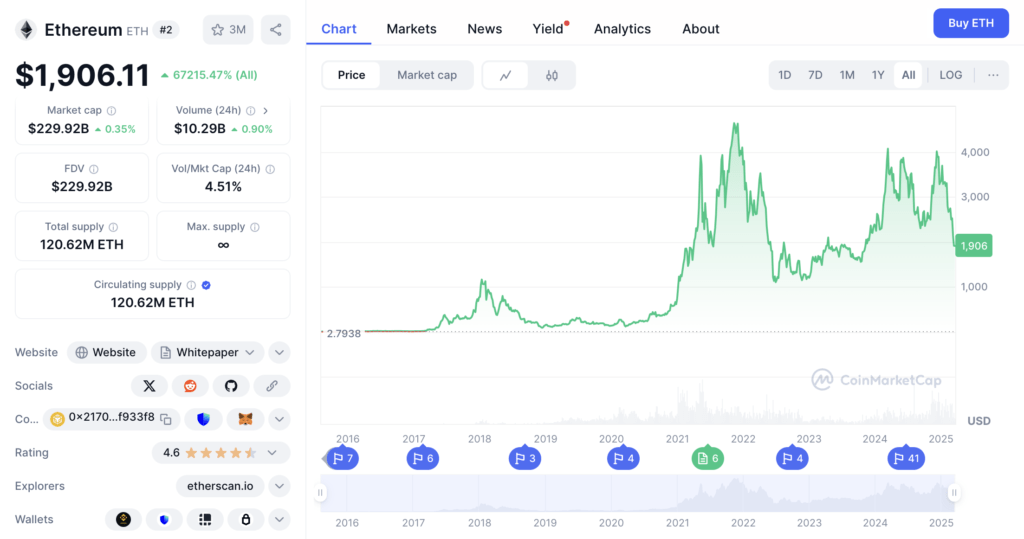Open the share icon button
The width and height of the screenshot is (1024, 539).
click(x=276, y=29)
